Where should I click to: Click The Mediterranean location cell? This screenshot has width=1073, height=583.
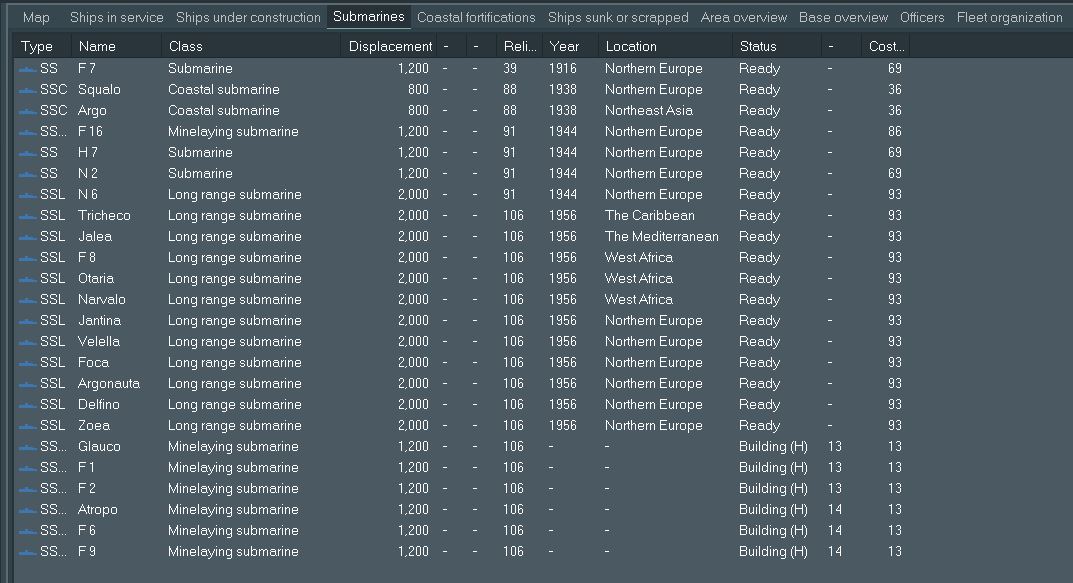pyautogui.click(x=661, y=236)
